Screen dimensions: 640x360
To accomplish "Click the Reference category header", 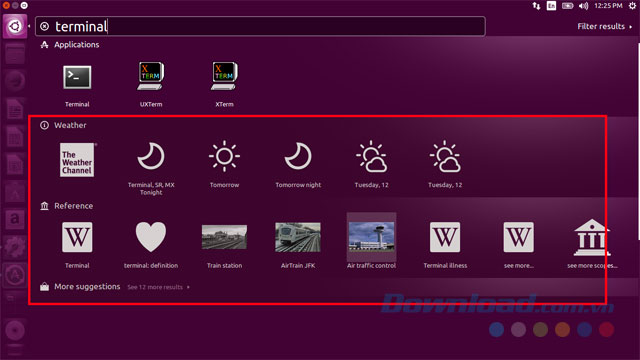I will 67,206.
